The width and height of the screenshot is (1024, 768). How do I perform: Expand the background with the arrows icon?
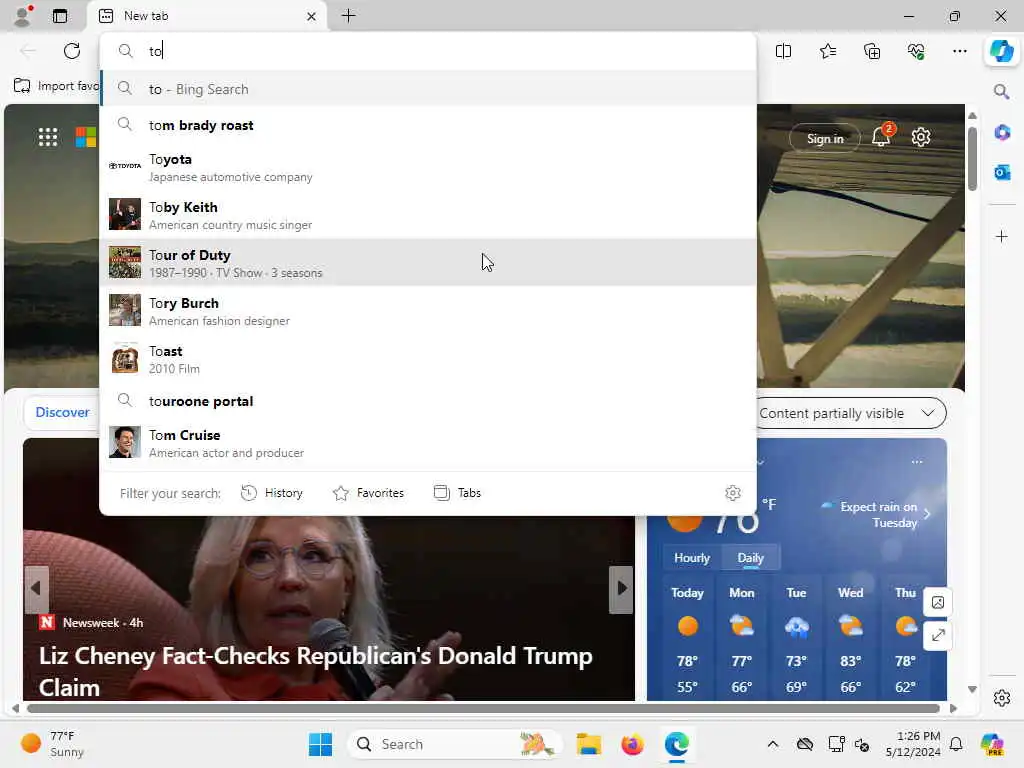(x=938, y=635)
